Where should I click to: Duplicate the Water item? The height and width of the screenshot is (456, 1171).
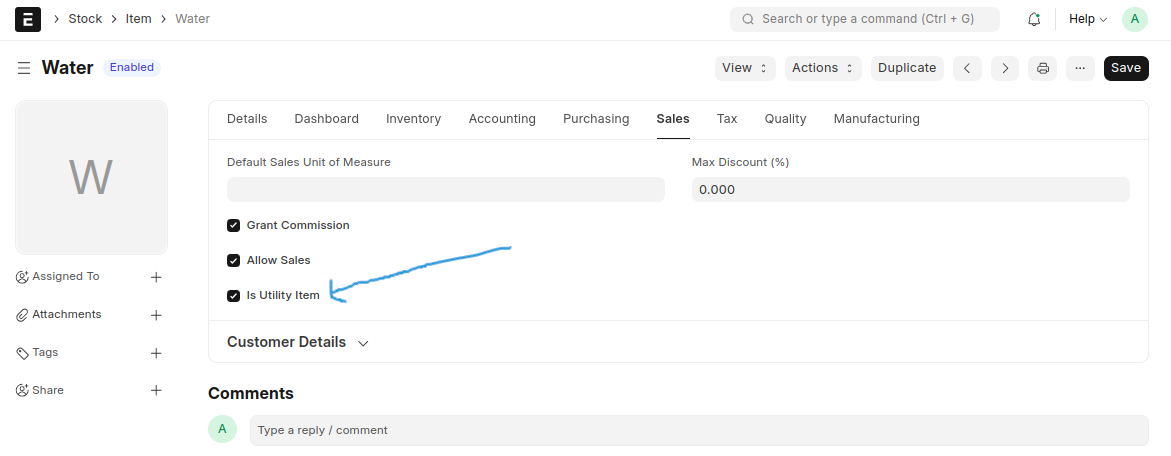coord(907,68)
